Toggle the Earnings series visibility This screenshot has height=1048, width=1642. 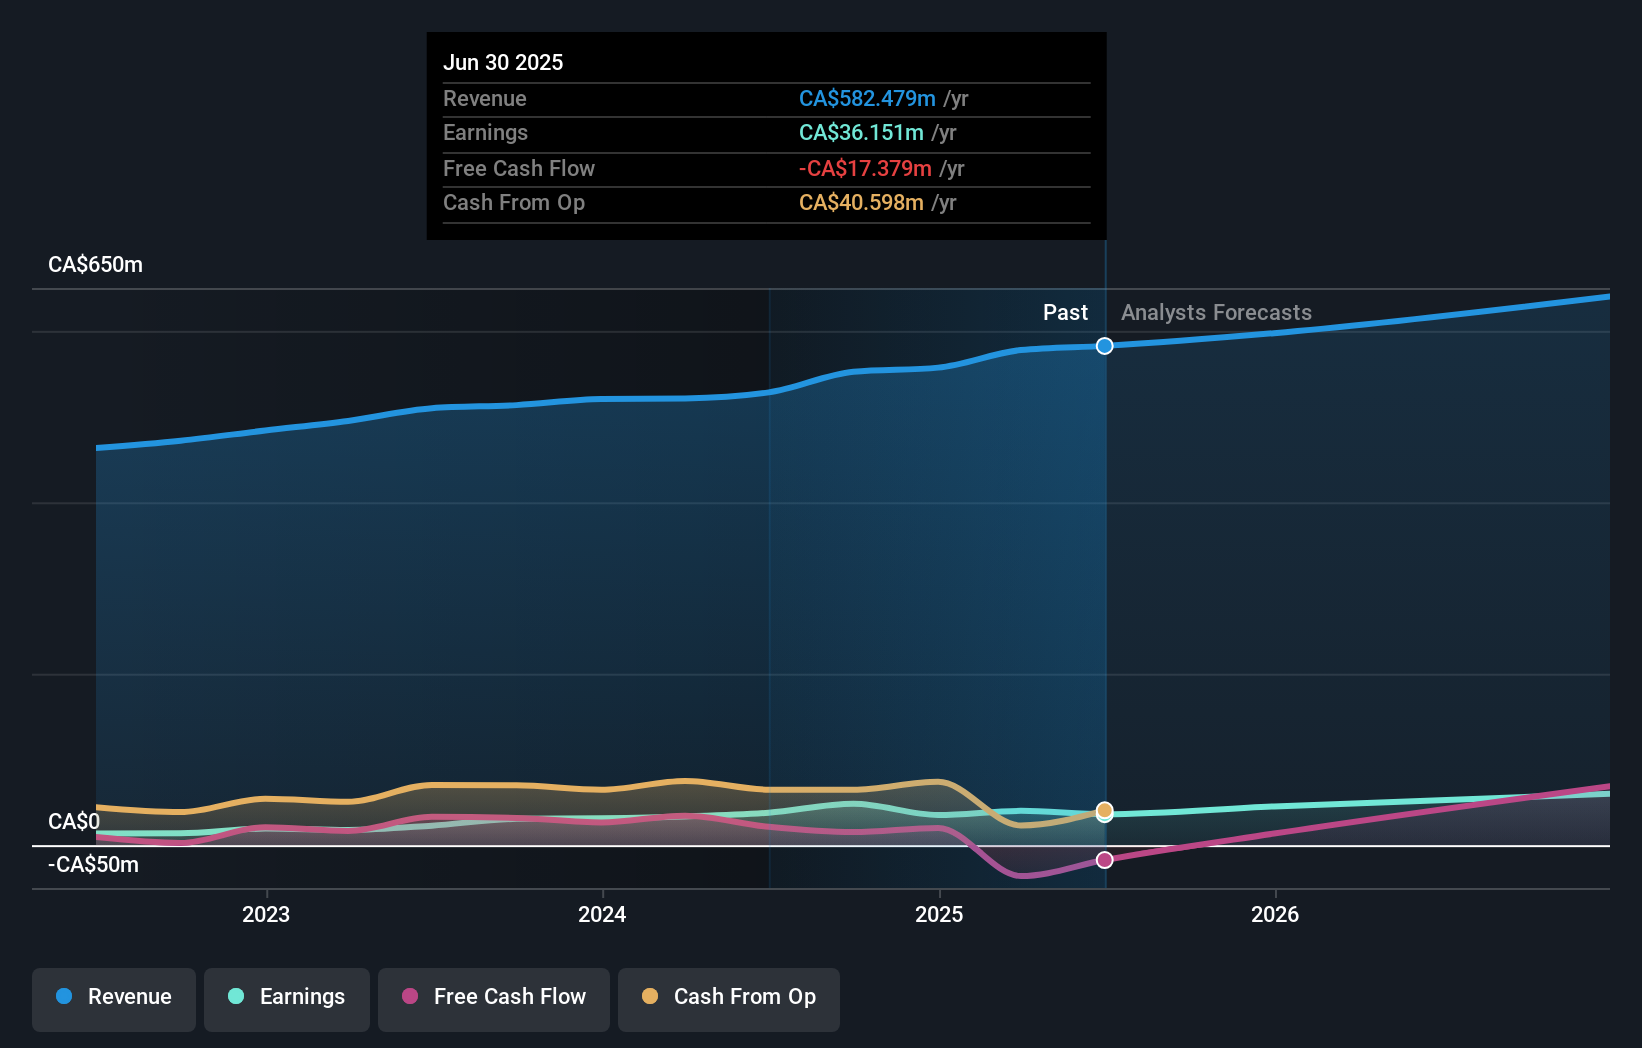click(x=286, y=999)
